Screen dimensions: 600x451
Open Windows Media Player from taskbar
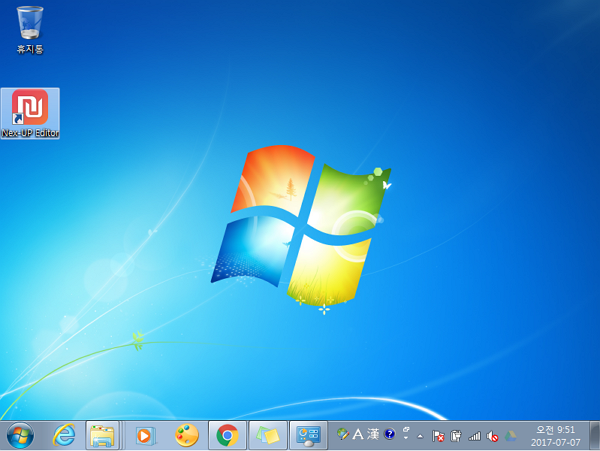(145, 435)
